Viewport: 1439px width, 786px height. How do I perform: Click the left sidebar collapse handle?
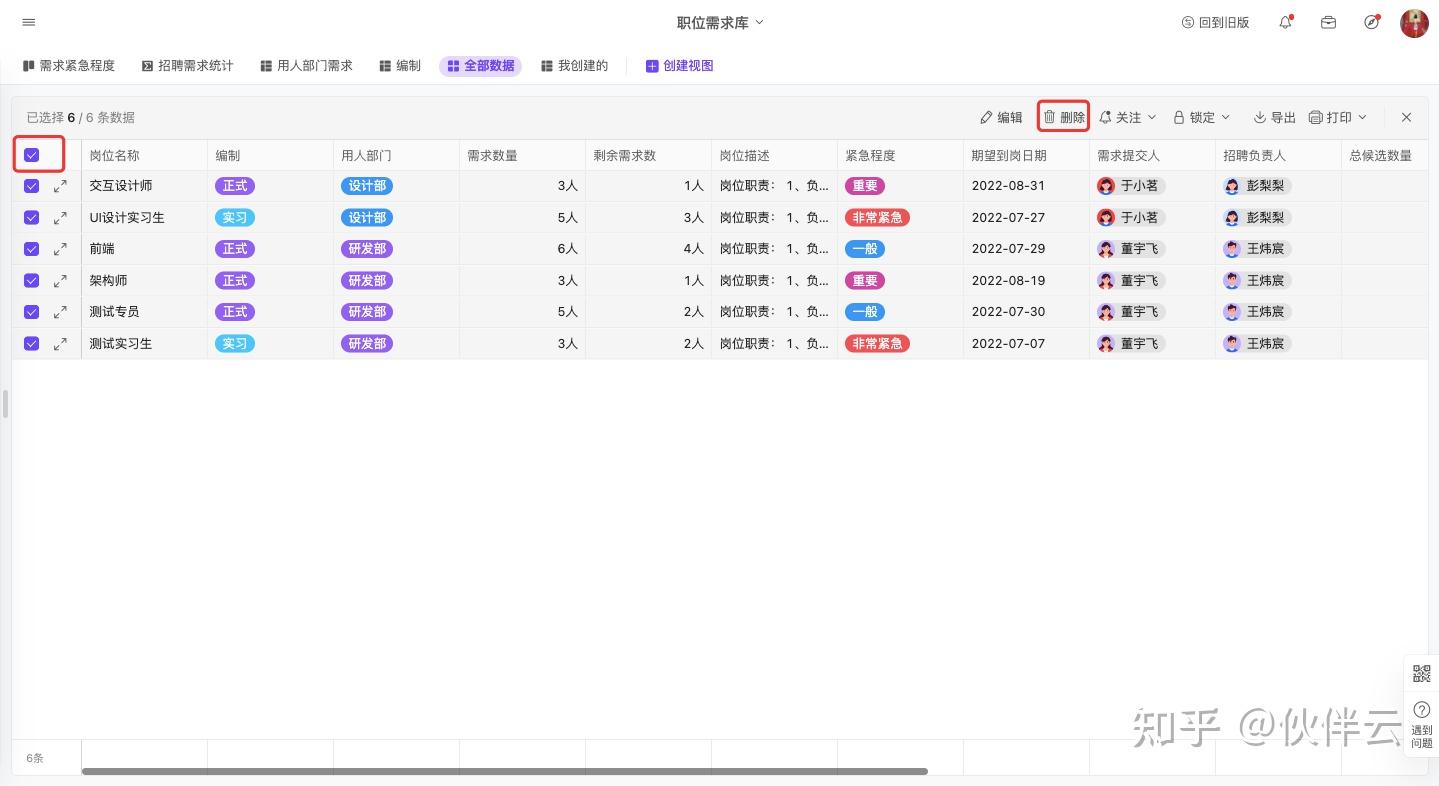pyautogui.click(x=5, y=404)
